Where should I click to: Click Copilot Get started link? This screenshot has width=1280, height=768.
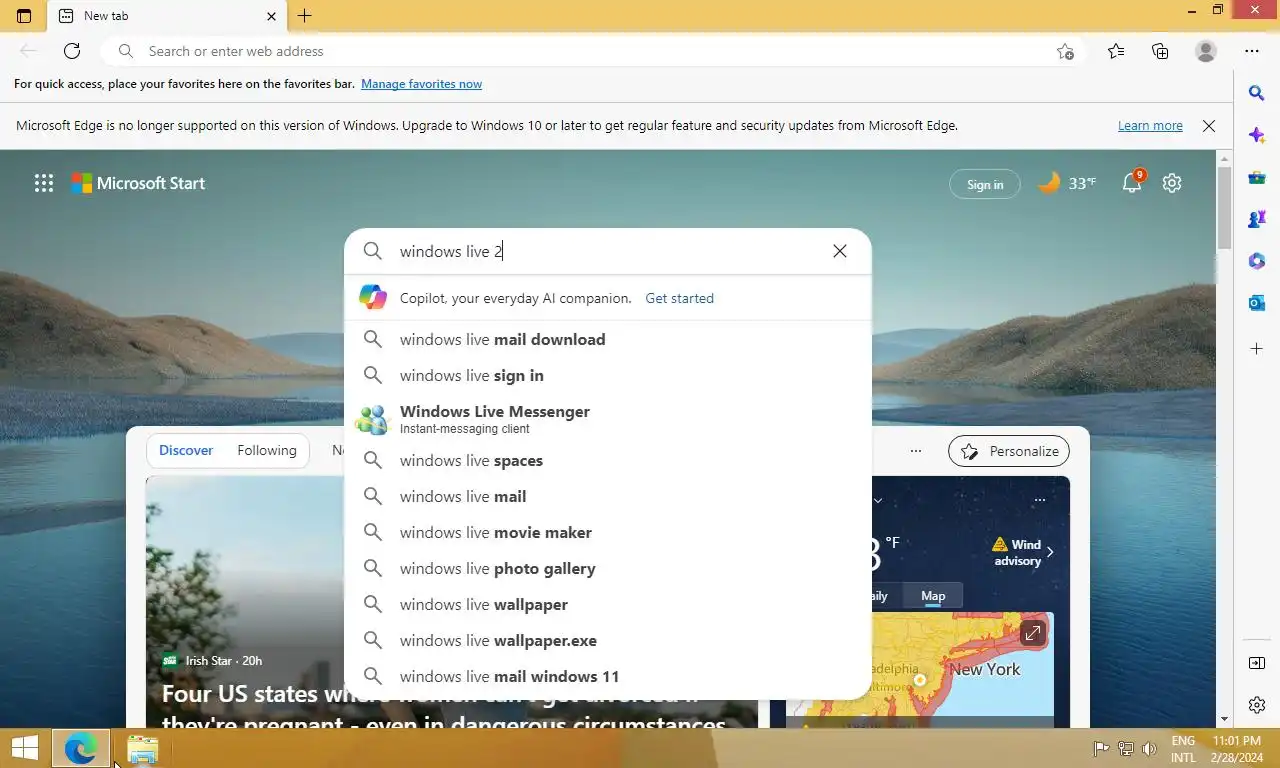679,298
